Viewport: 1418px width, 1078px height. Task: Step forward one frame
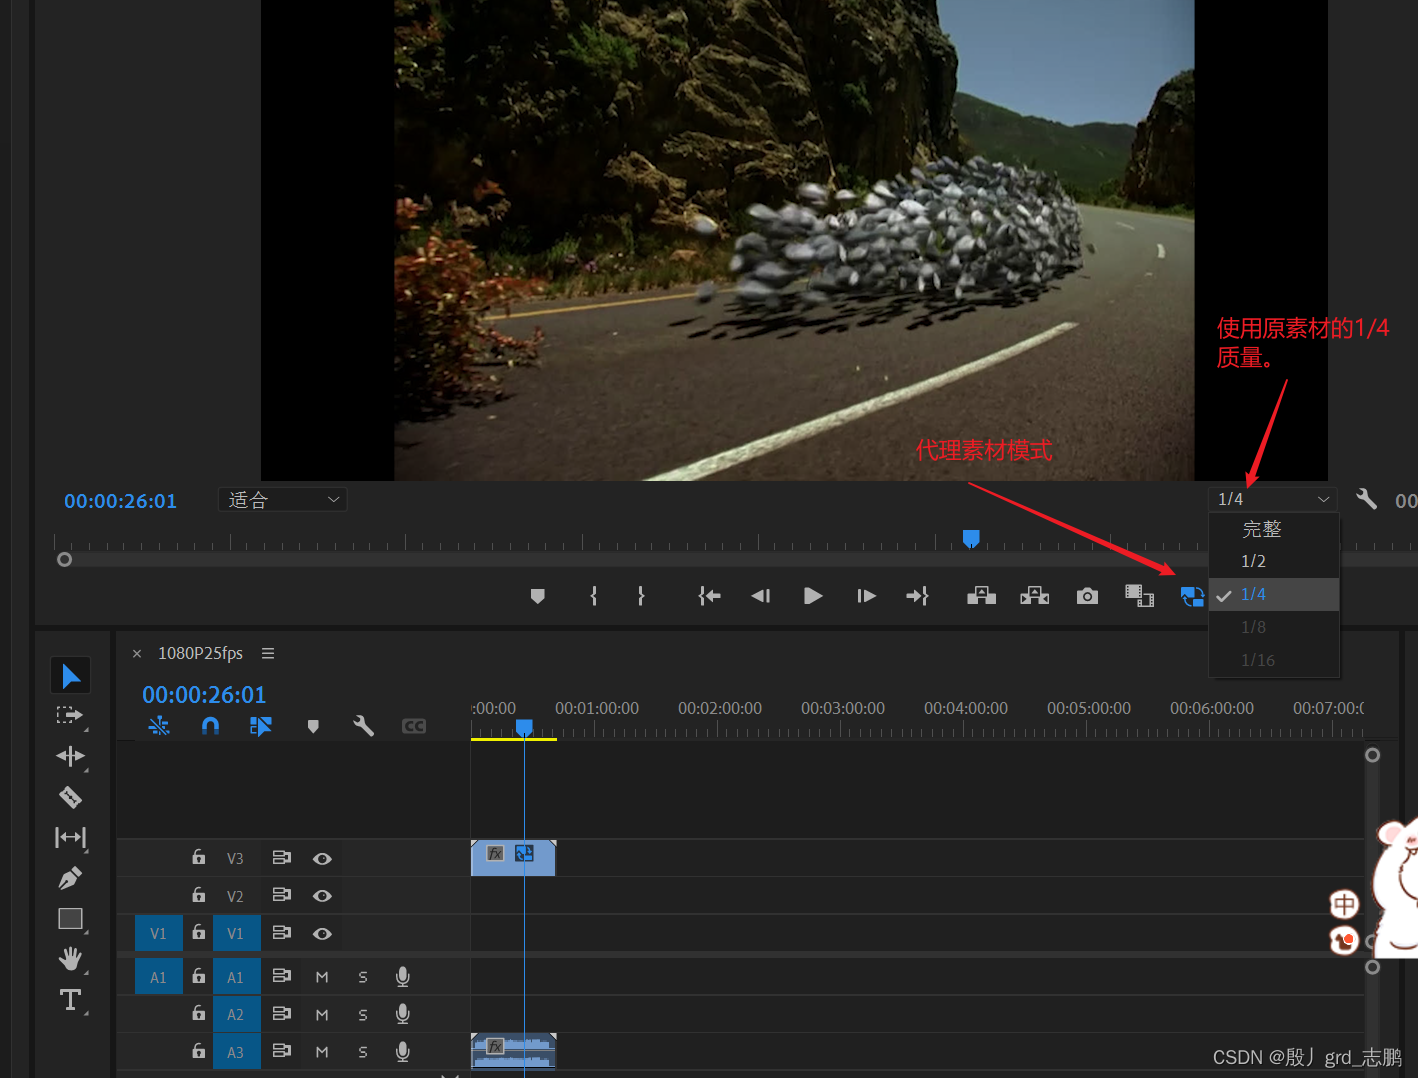pos(866,596)
